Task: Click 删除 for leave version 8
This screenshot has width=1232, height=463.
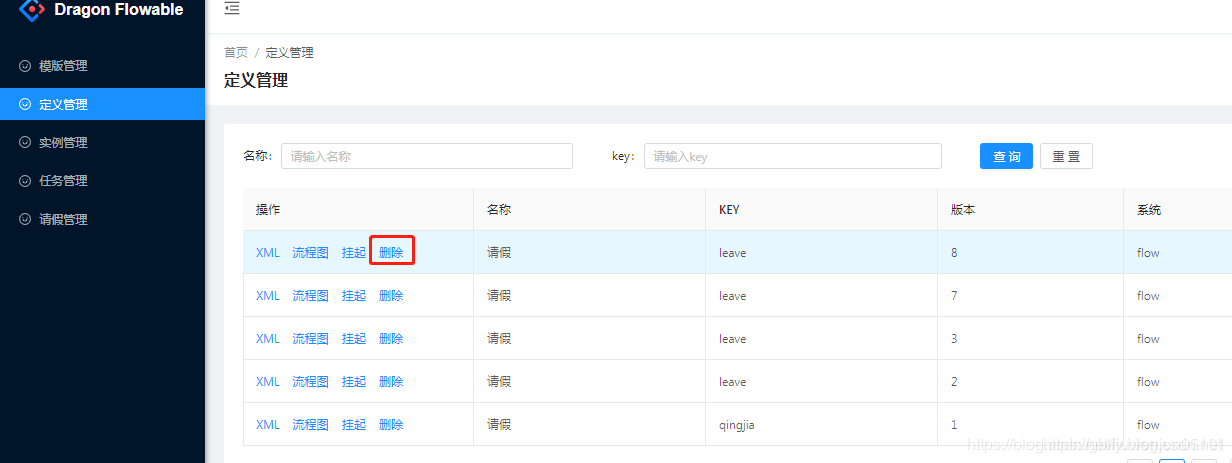Action: [391, 252]
